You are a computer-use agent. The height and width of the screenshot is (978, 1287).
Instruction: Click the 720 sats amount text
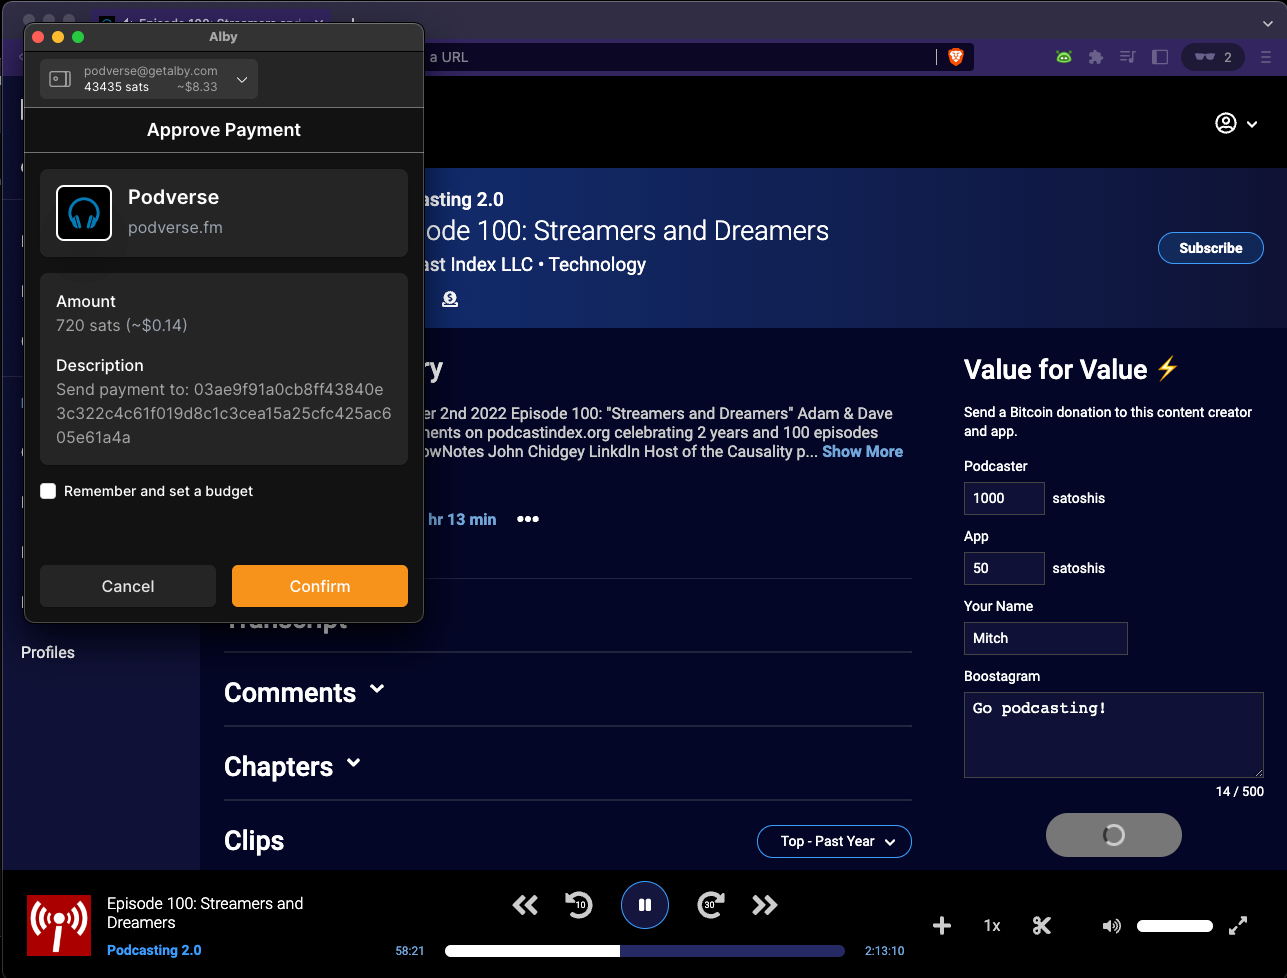point(122,325)
